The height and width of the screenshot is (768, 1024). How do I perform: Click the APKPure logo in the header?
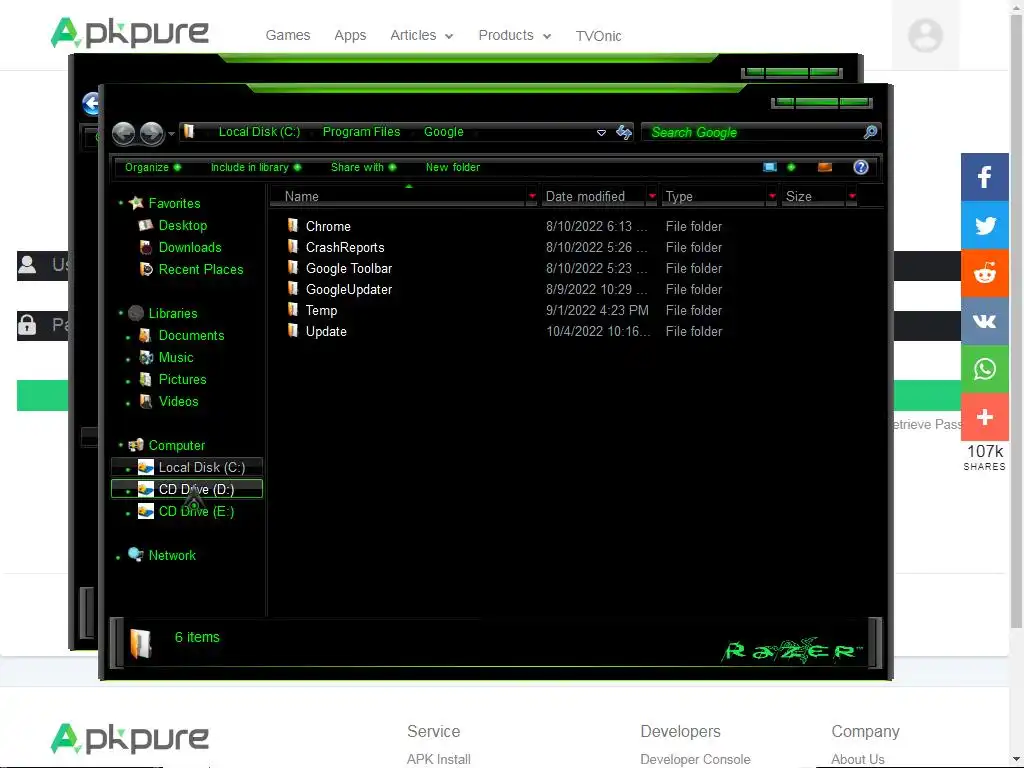[130, 33]
